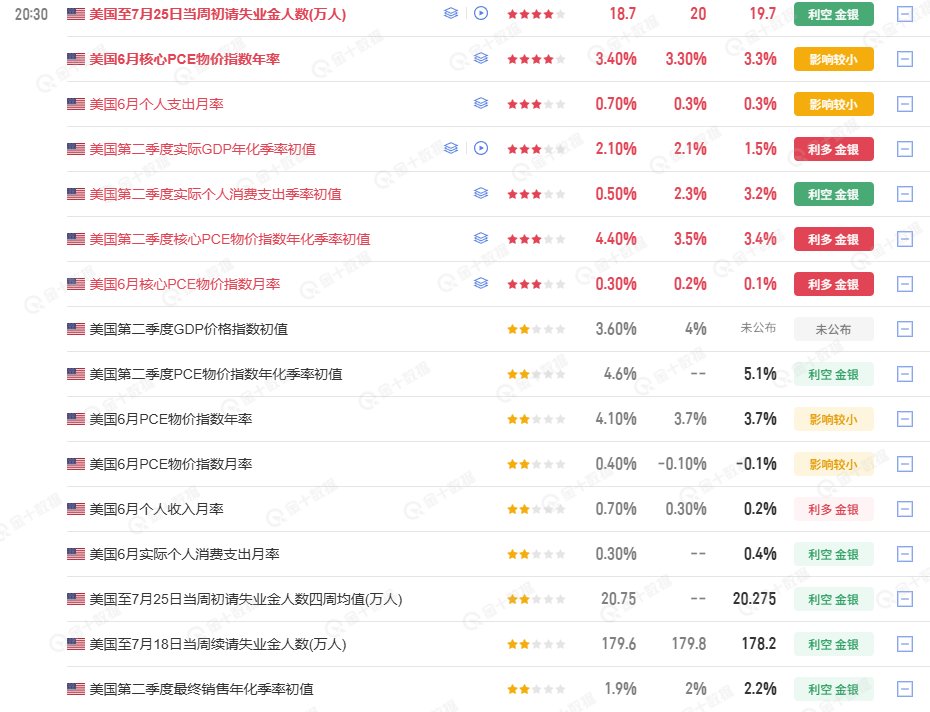The height and width of the screenshot is (712, 930).
Task: Play video for 第二季度实际GDP年化季率初值
Action: [x=481, y=148]
